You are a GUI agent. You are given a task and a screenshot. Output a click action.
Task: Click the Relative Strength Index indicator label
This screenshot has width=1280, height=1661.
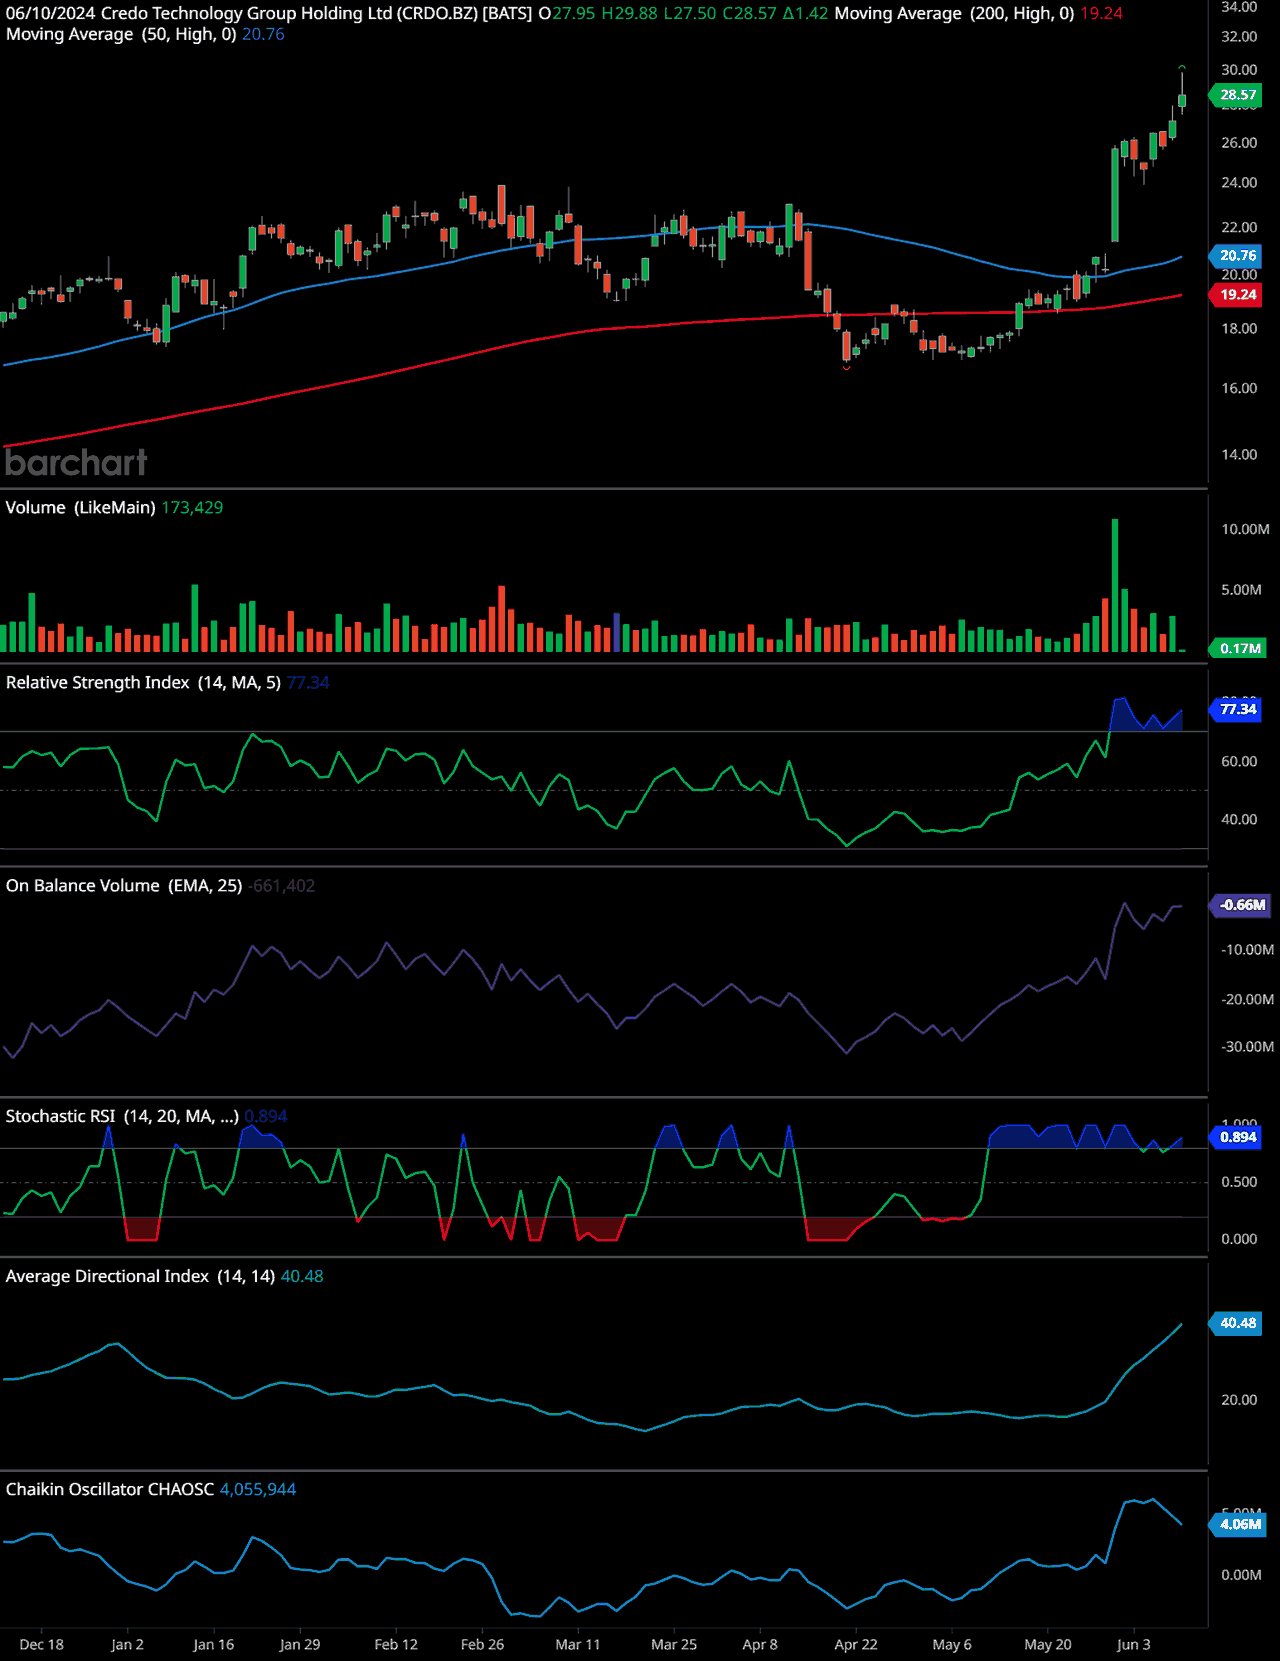pyautogui.click(x=143, y=682)
